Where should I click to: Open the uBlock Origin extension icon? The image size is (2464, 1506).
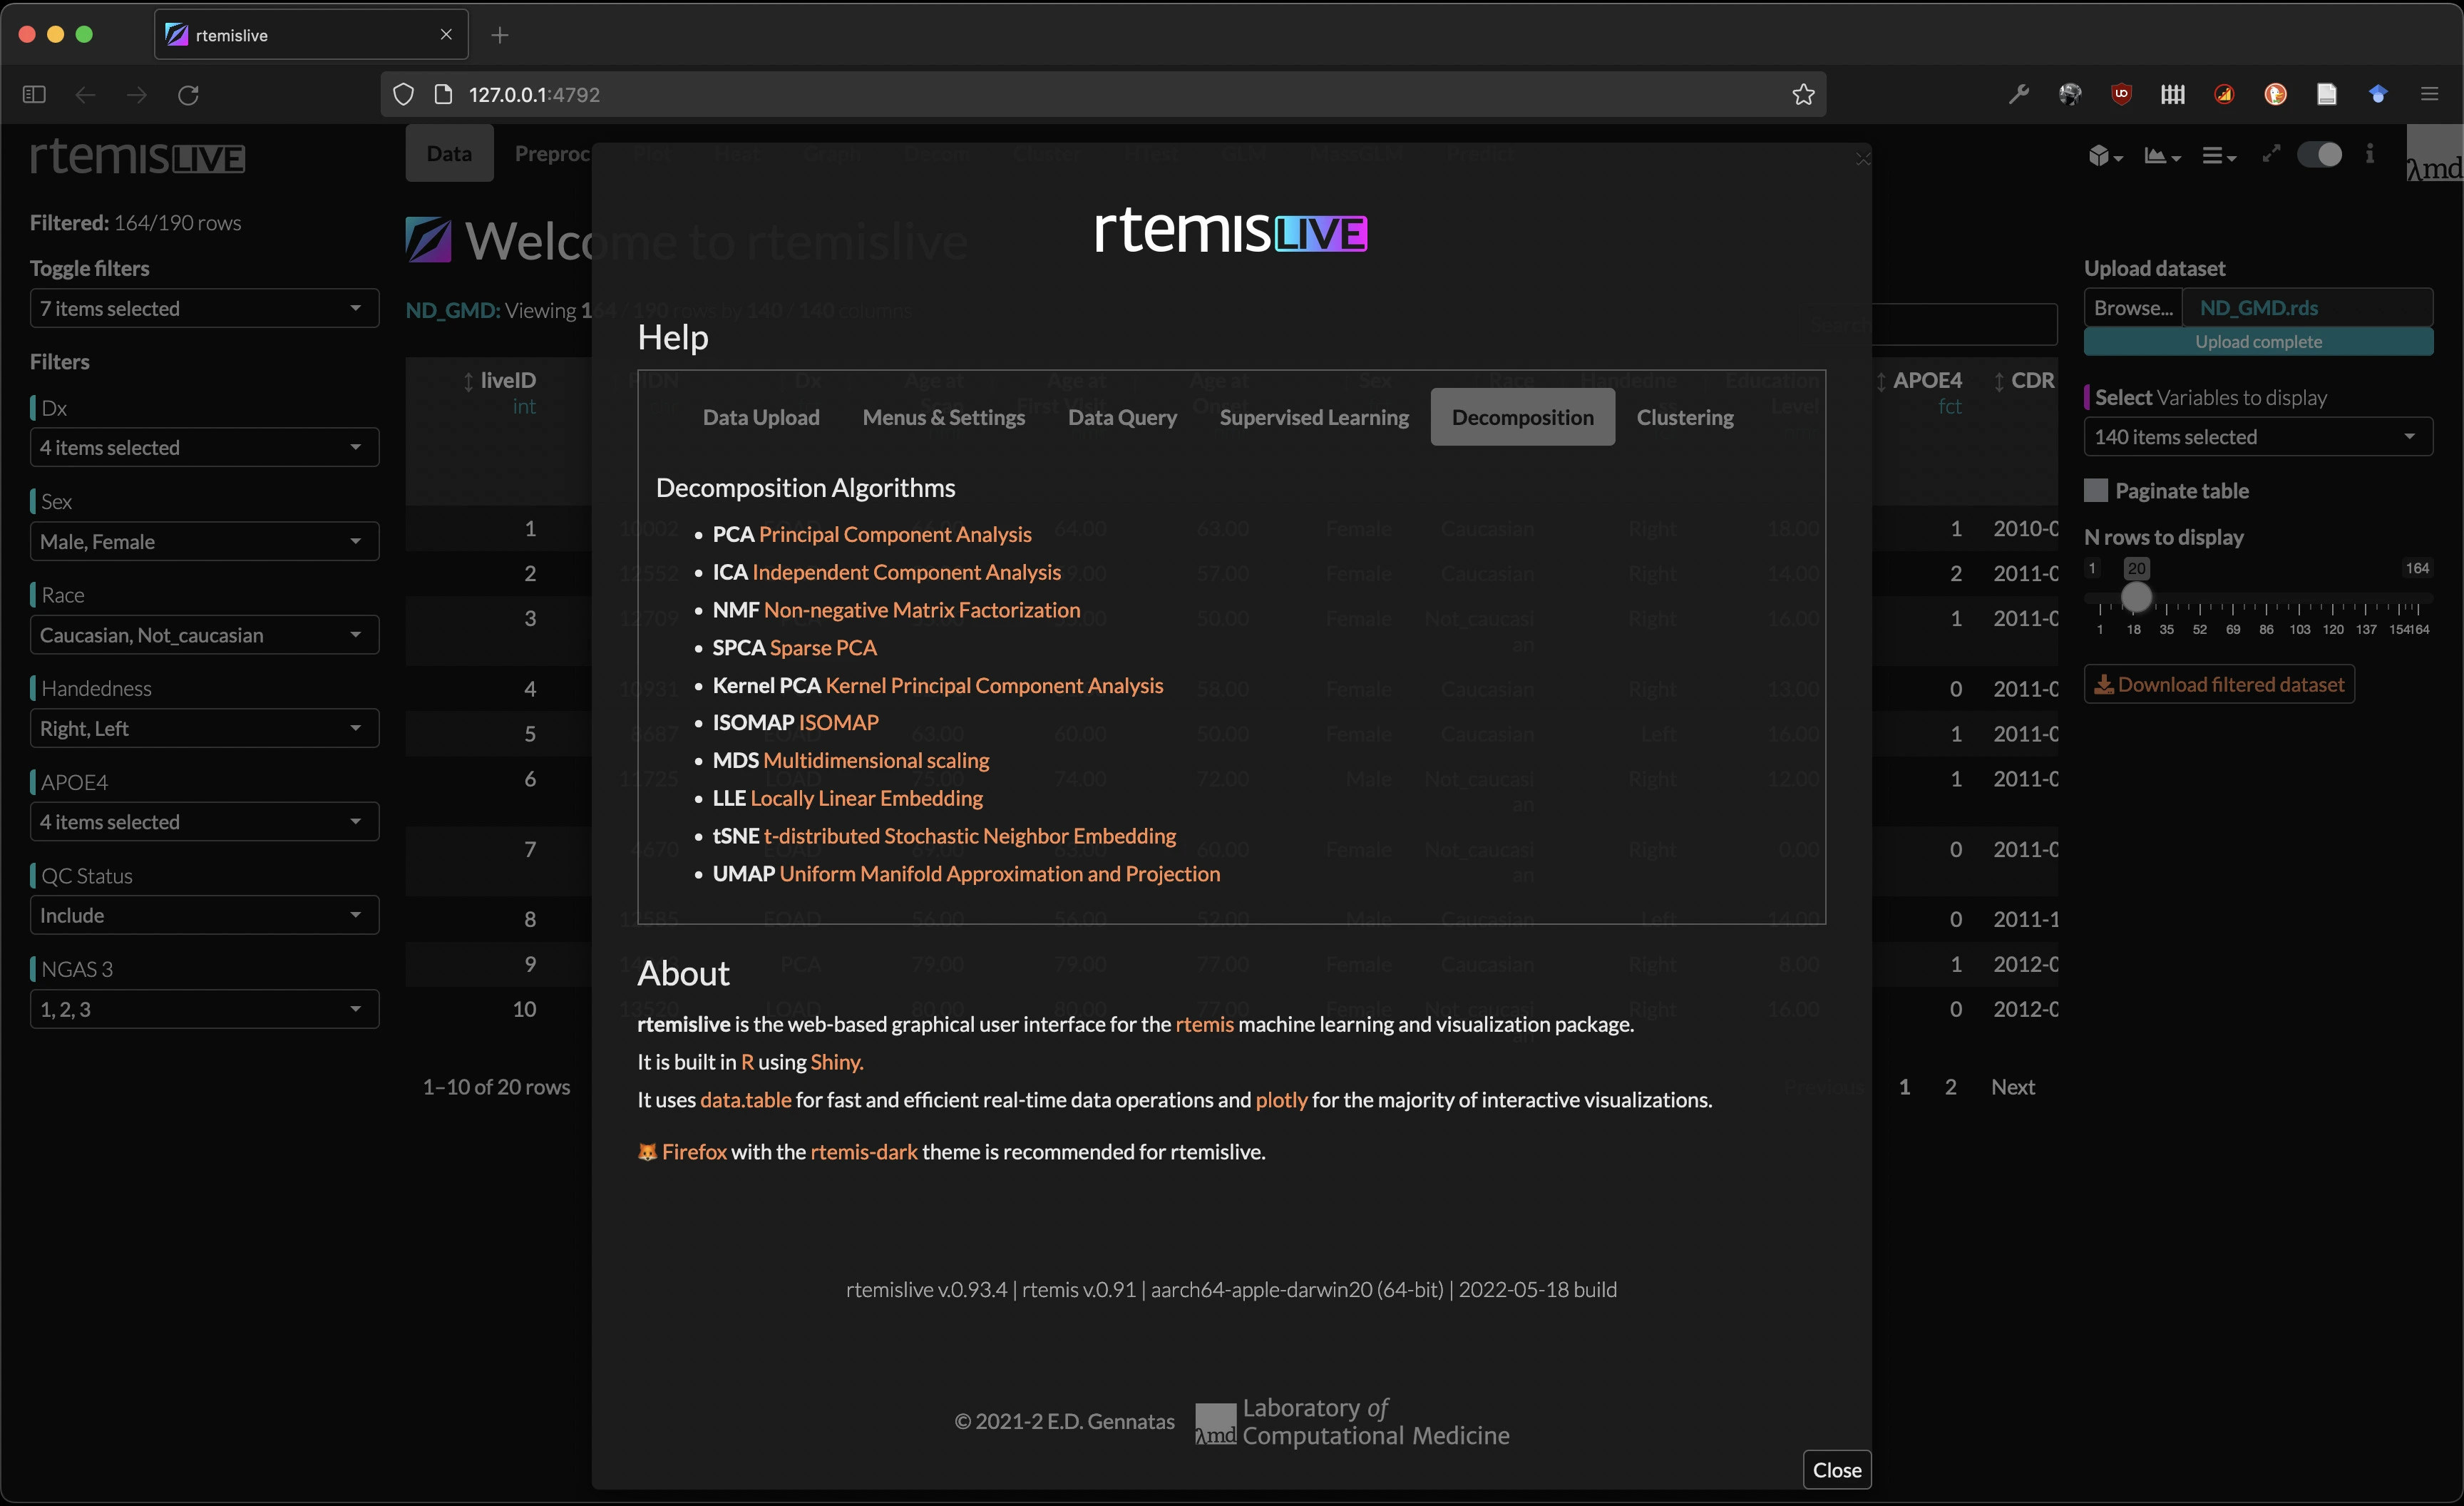(x=2121, y=94)
